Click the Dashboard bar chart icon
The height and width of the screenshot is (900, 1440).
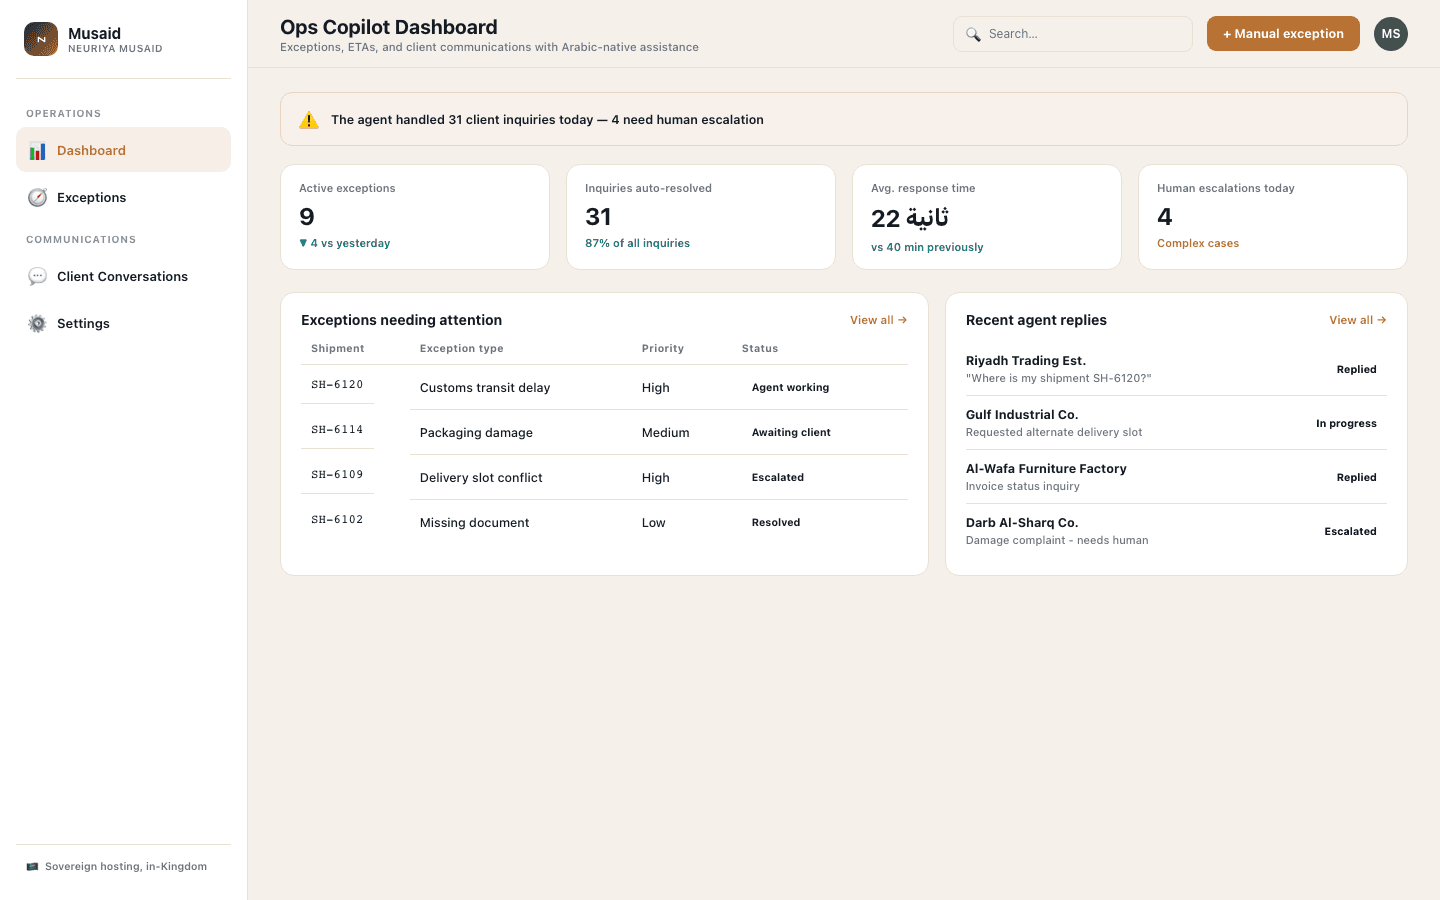pos(37,151)
